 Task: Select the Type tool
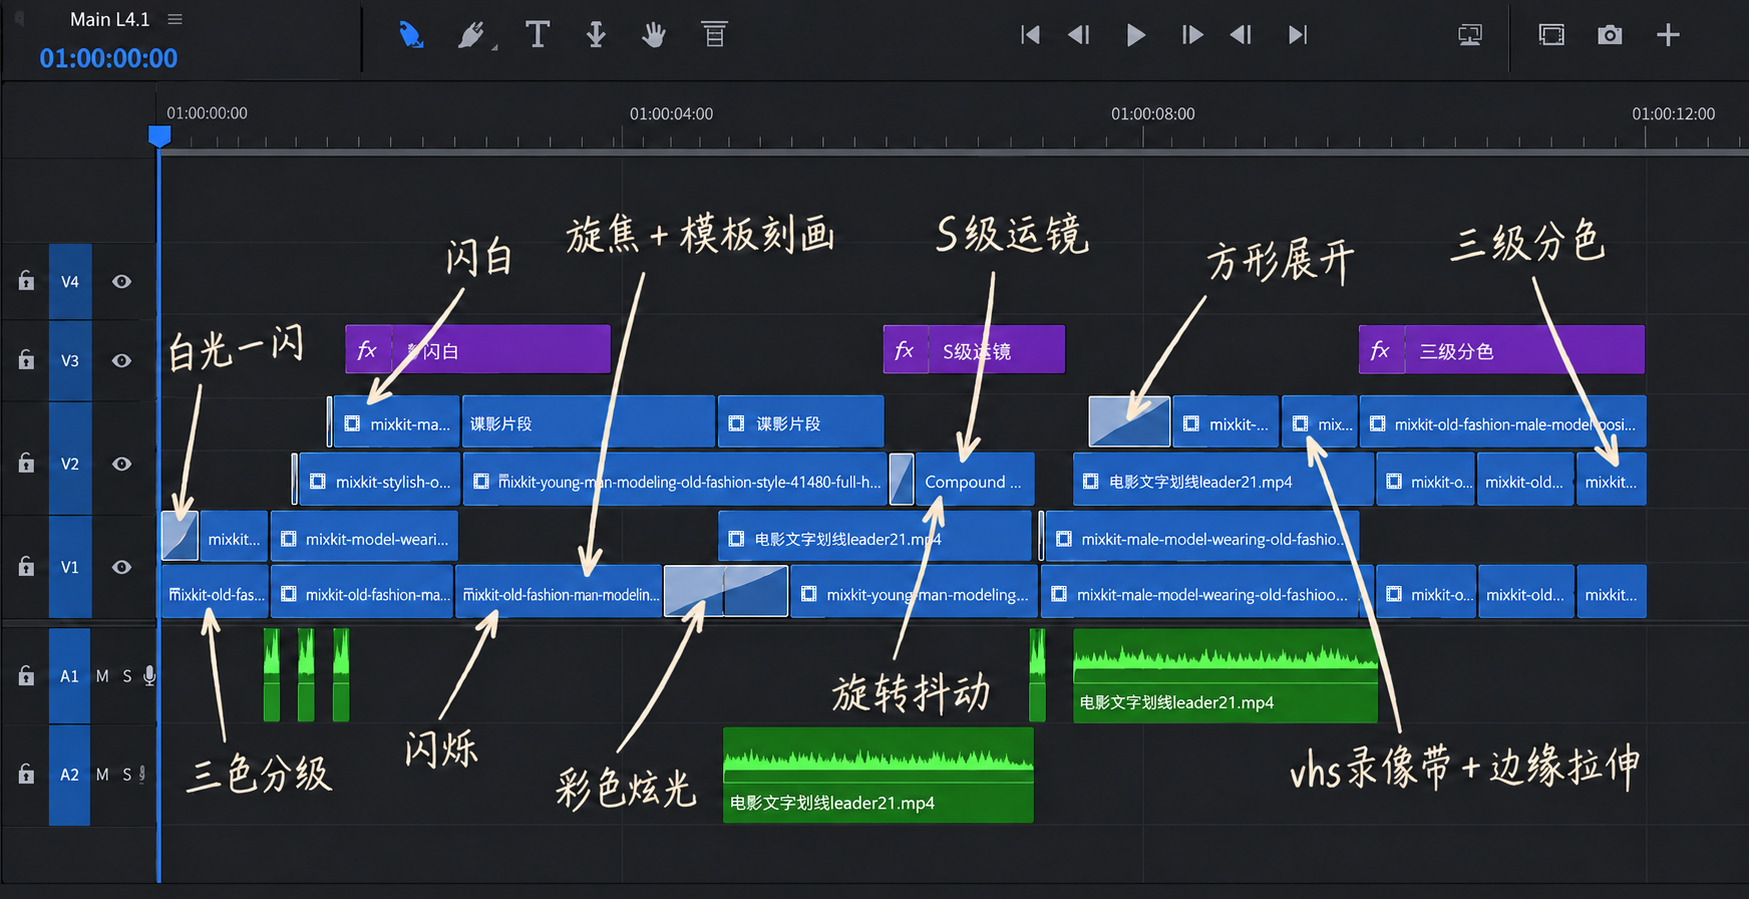537,35
